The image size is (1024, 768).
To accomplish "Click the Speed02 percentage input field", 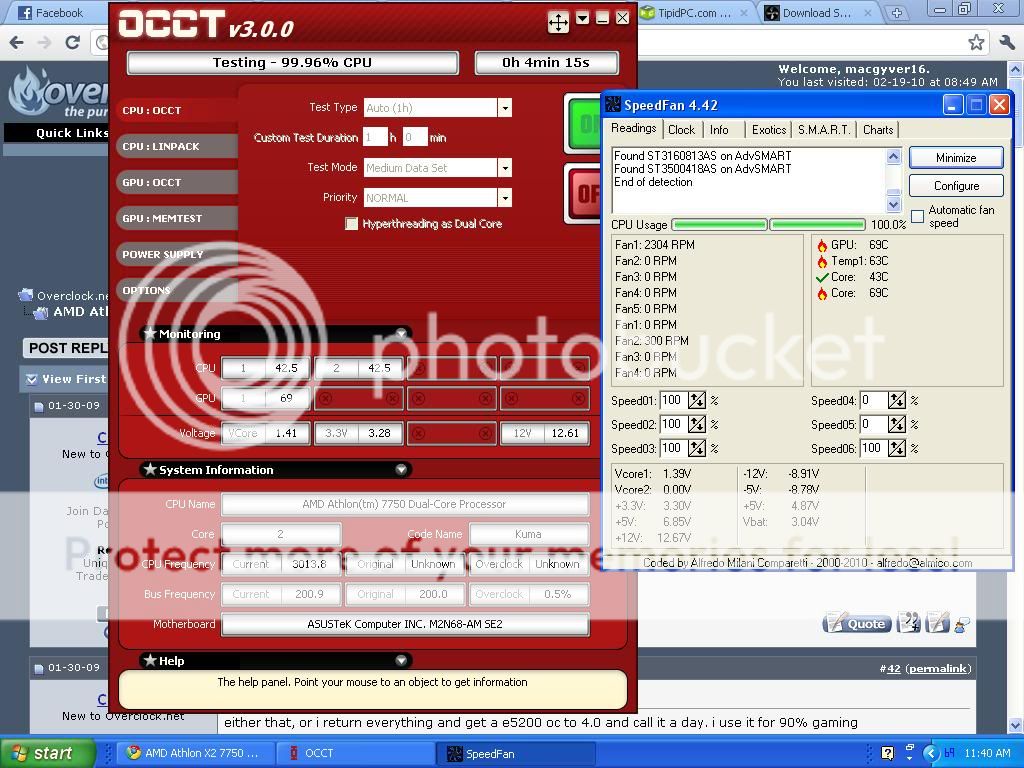I will tap(672, 424).
